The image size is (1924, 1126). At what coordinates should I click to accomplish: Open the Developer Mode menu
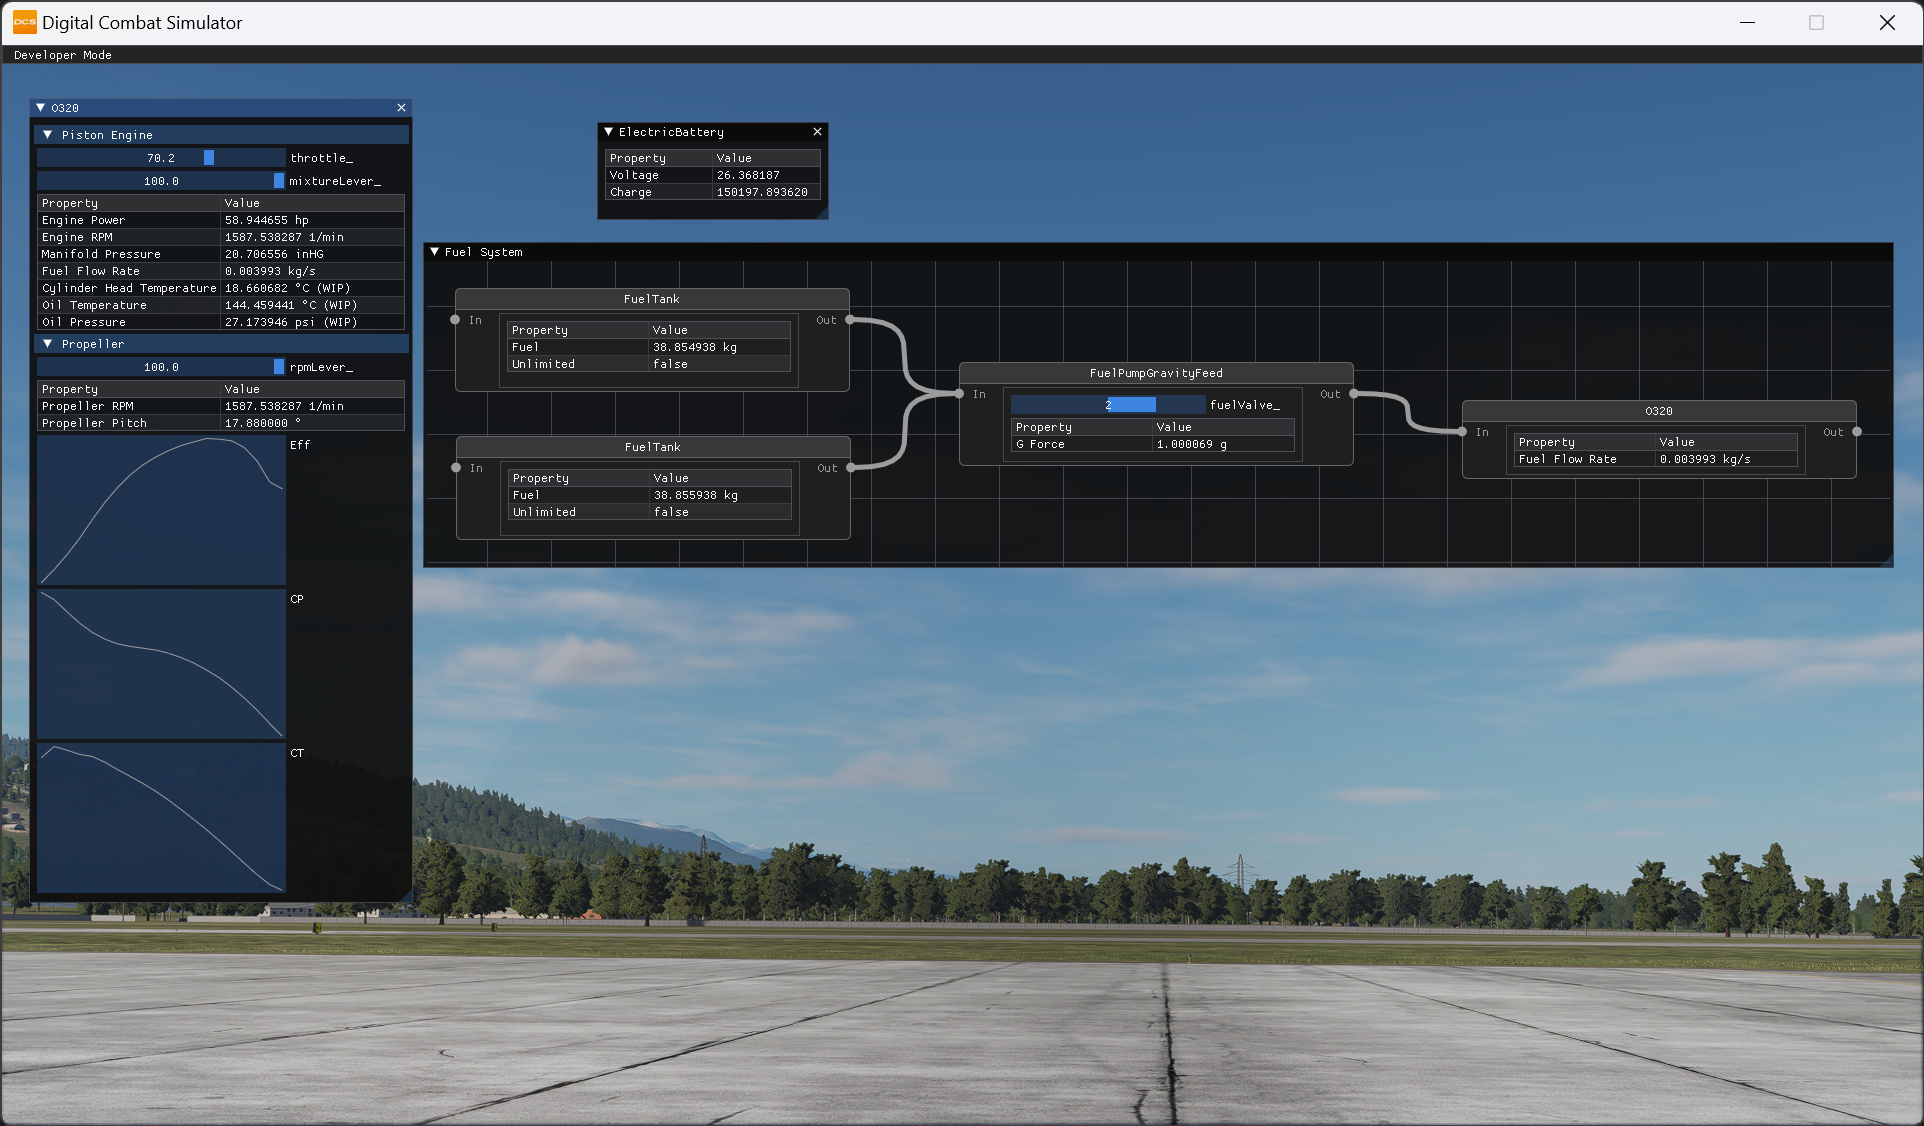[x=63, y=55]
